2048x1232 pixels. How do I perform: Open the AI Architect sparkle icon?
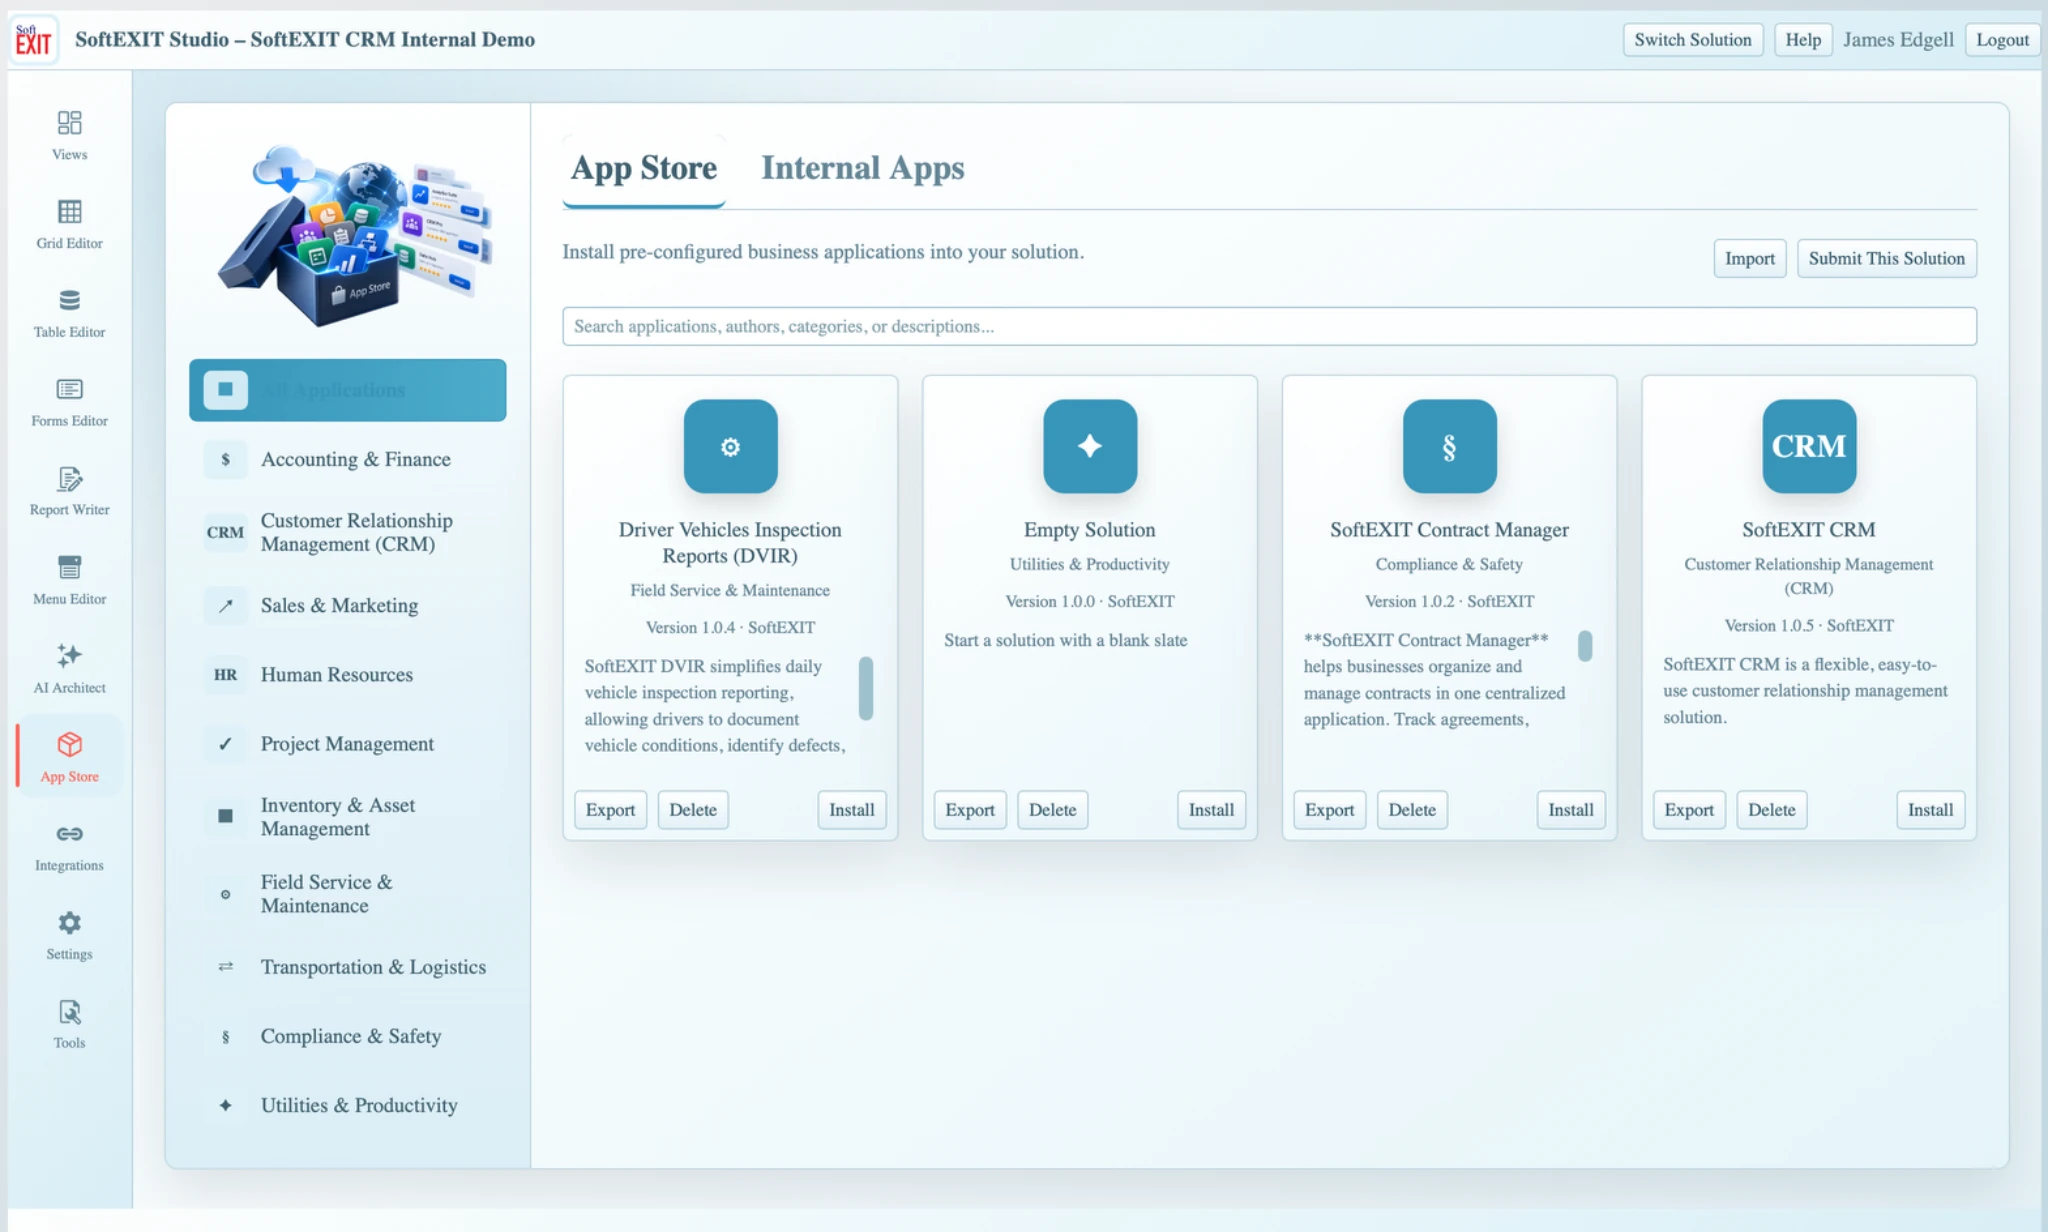click(x=69, y=656)
